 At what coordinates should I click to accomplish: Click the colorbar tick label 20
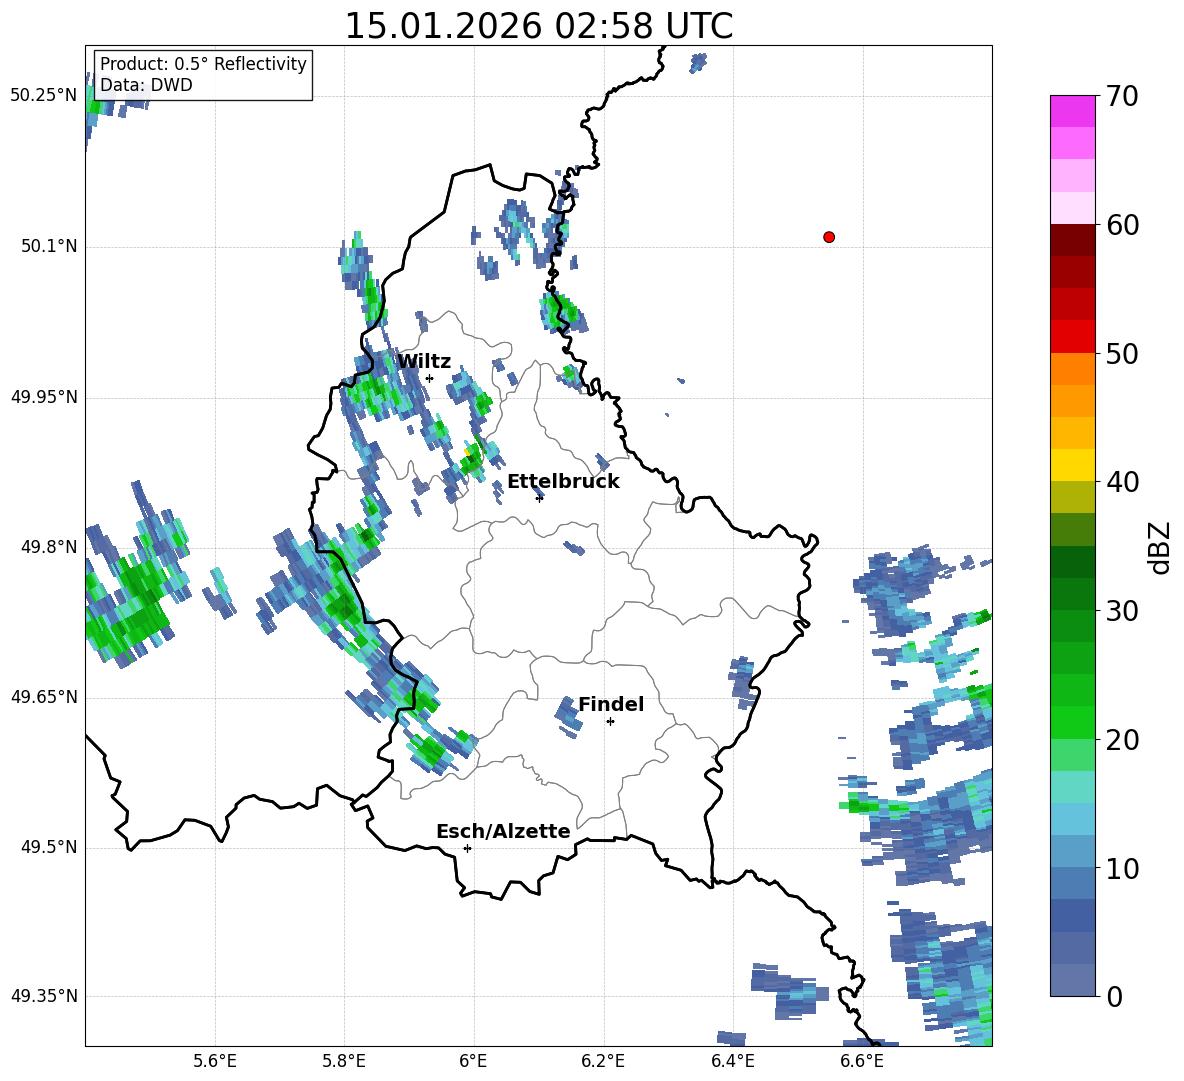[x=1122, y=739]
